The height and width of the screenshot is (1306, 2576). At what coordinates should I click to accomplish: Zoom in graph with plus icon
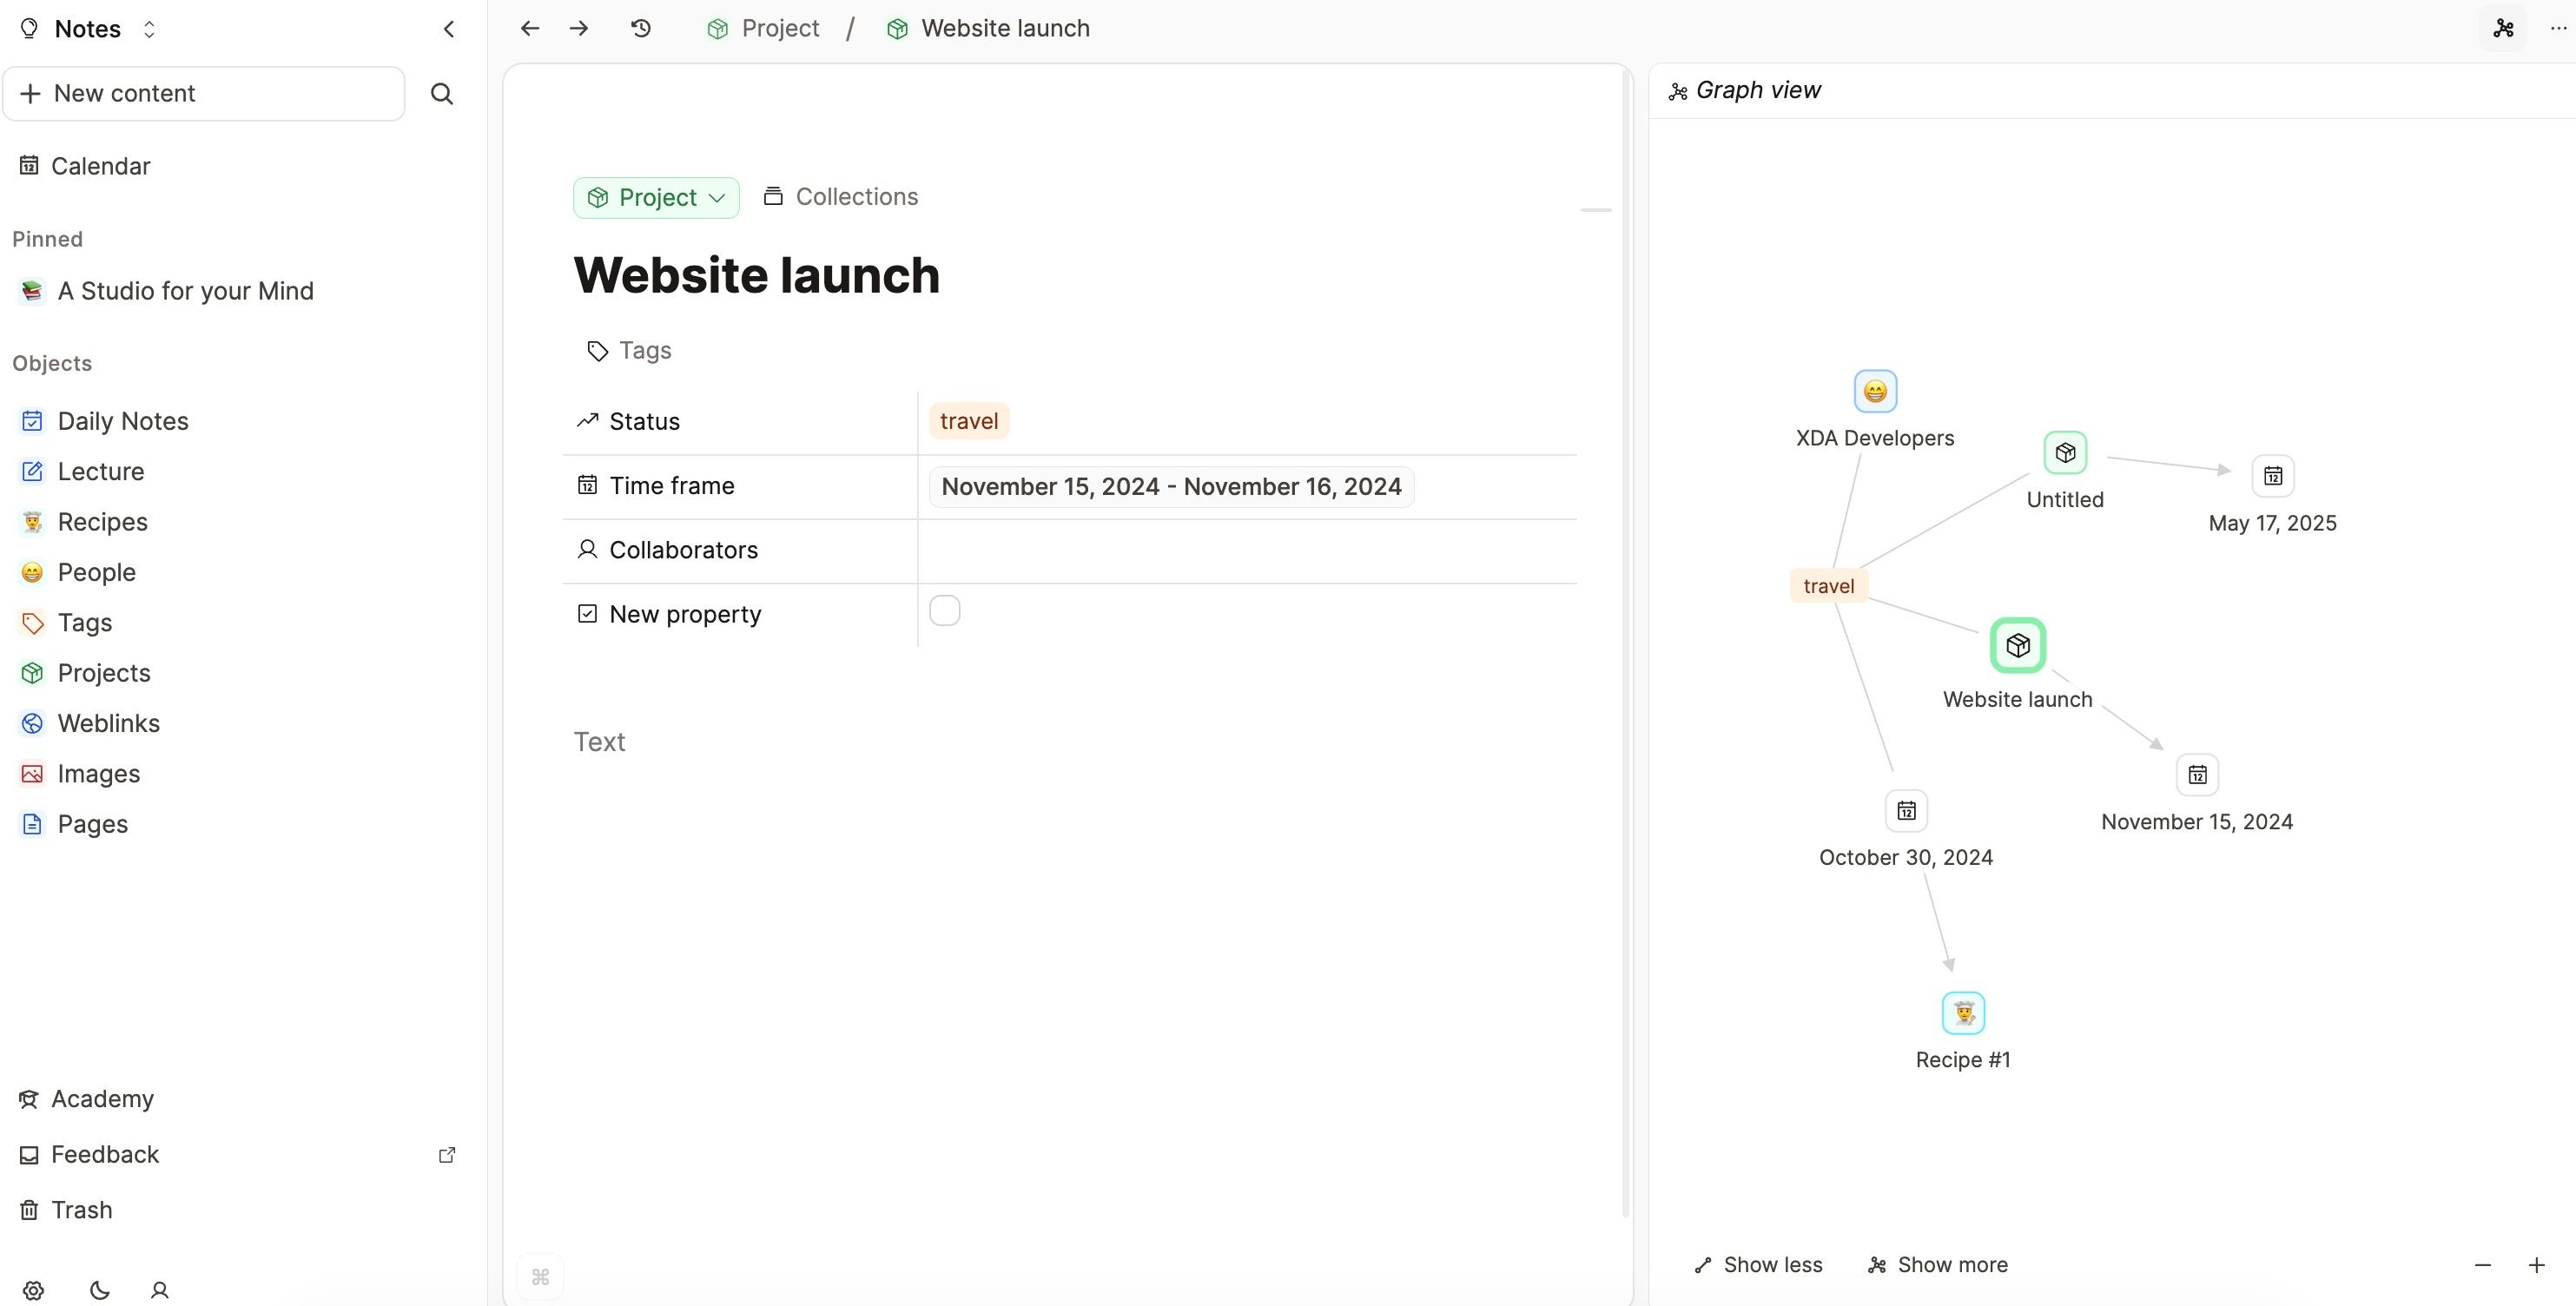(2536, 1265)
